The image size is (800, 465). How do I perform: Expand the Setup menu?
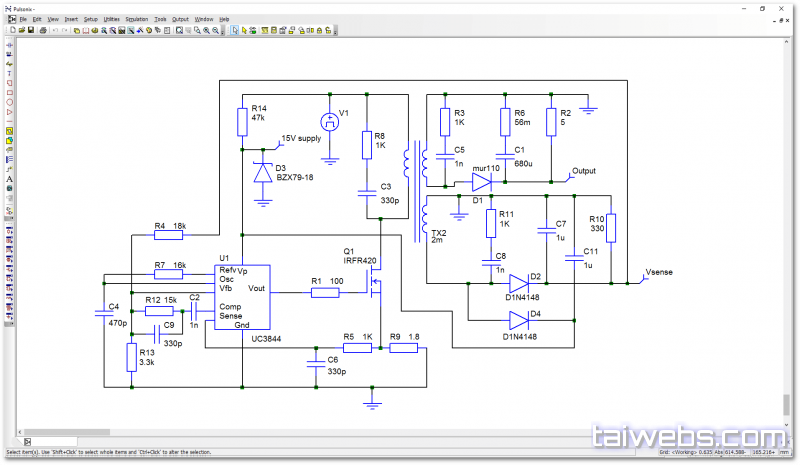tap(90, 19)
